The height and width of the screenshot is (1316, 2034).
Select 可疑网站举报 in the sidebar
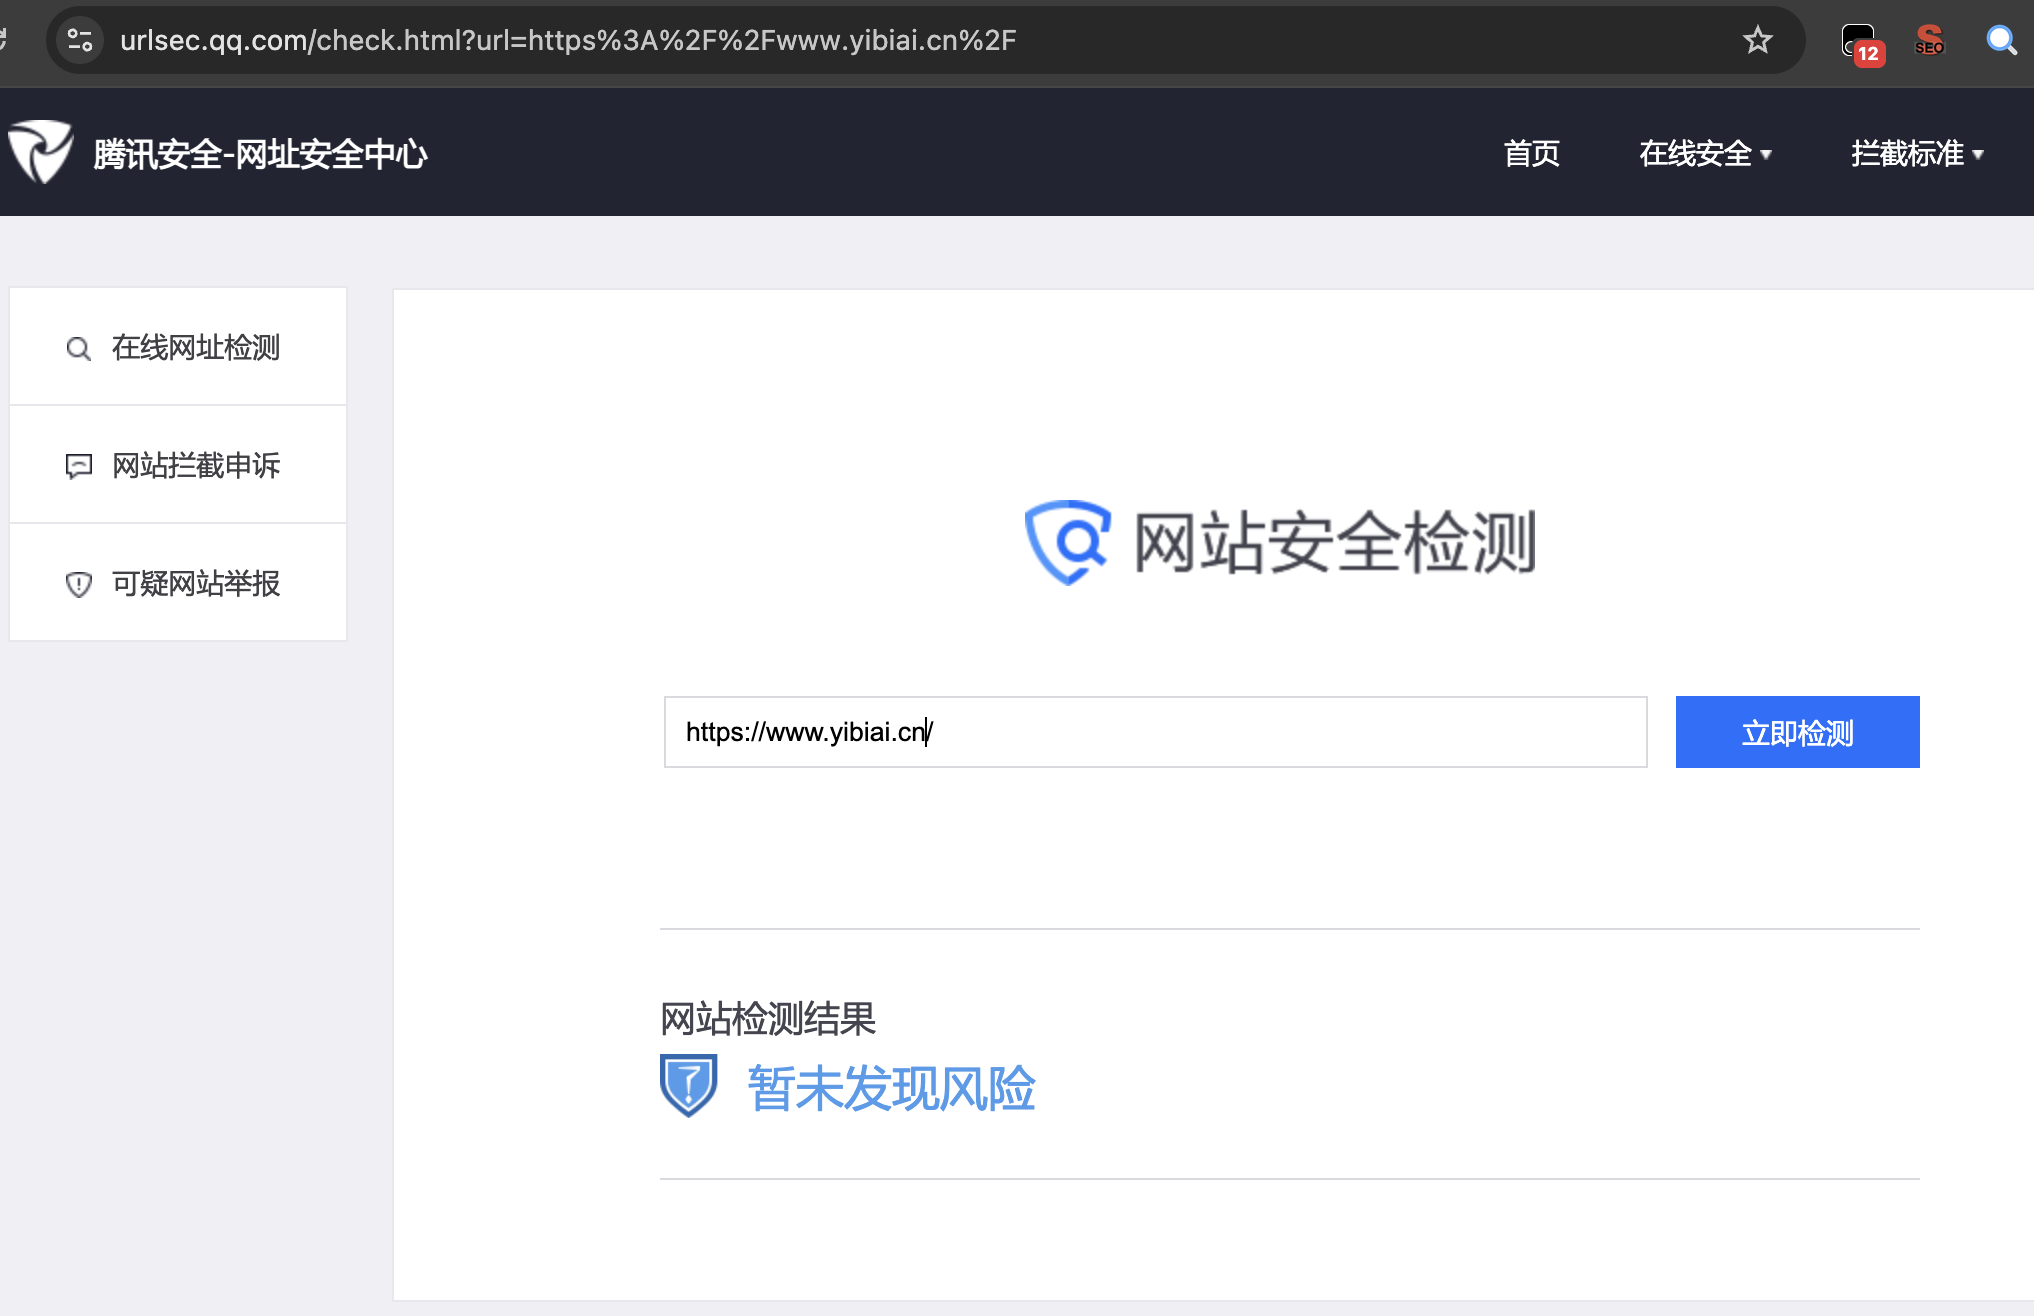click(196, 583)
